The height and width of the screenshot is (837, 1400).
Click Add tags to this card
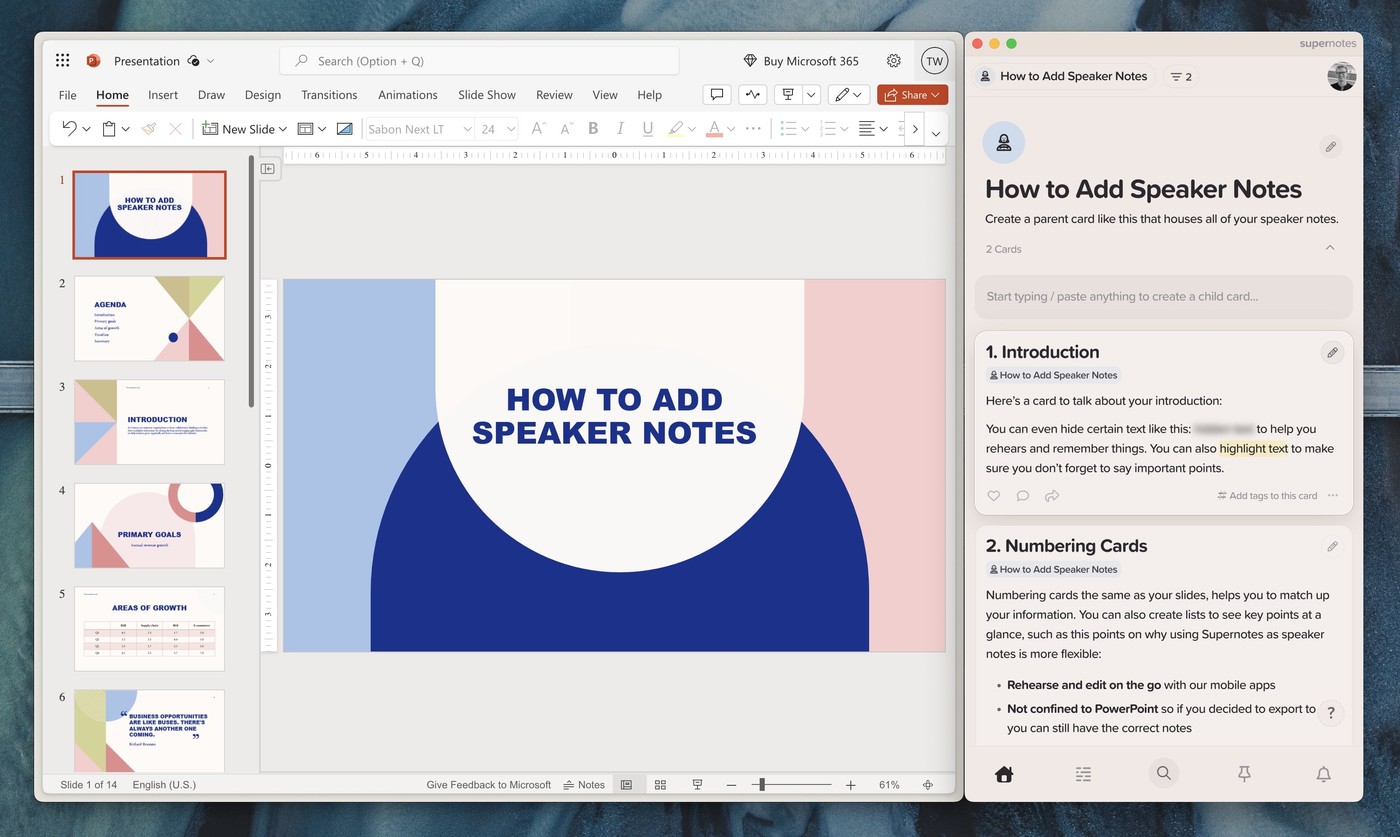click(x=1267, y=495)
